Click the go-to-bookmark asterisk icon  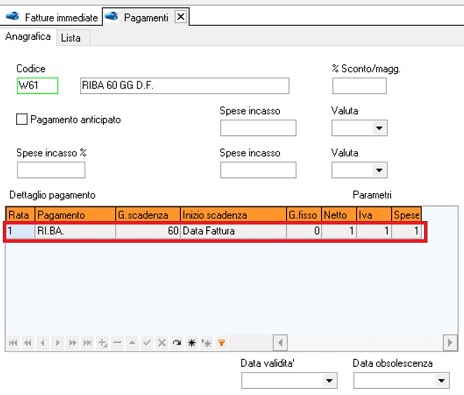point(207,343)
